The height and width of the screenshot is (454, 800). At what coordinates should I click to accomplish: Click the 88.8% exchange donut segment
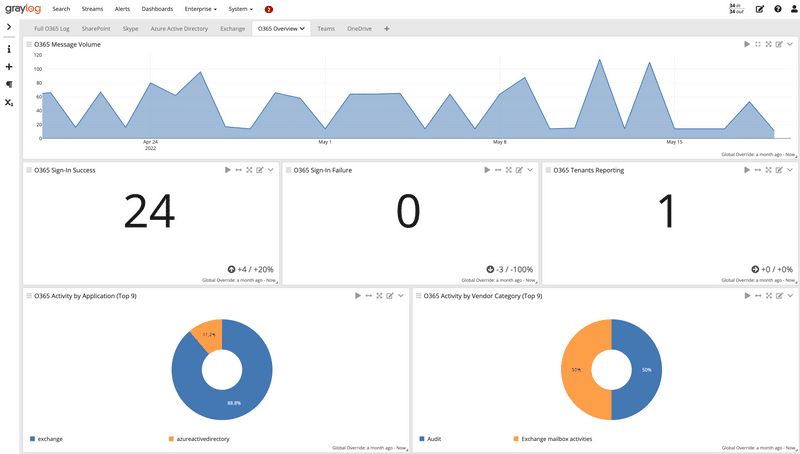(x=234, y=403)
